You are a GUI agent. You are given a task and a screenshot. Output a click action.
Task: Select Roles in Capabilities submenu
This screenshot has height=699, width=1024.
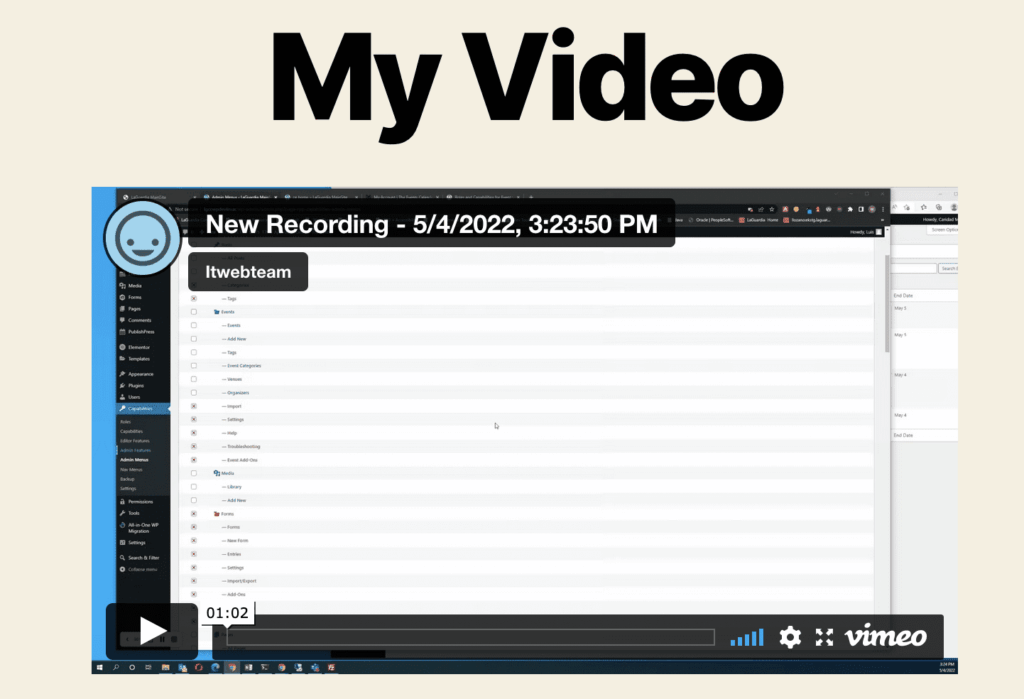125,422
